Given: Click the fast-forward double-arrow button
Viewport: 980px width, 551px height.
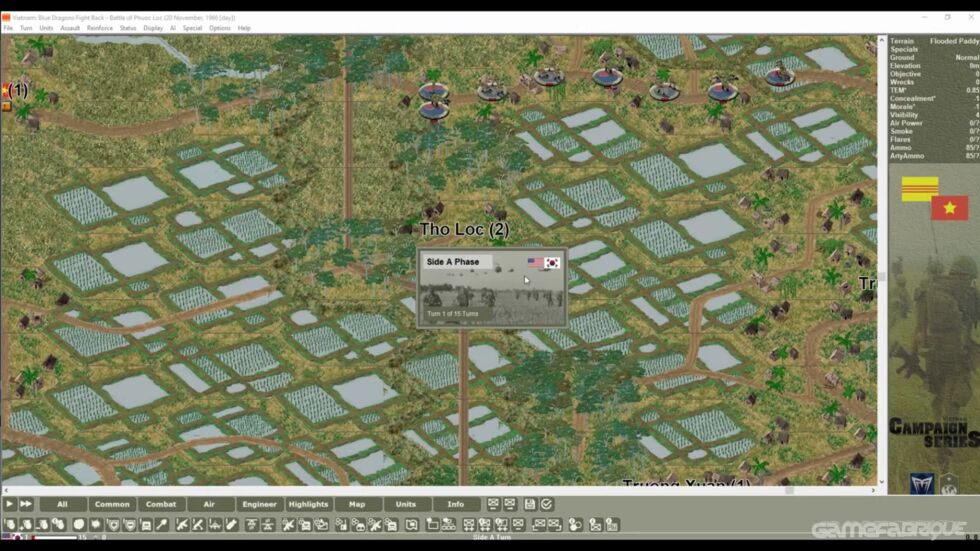Looking at the screenshot, I should coord(26,504).
